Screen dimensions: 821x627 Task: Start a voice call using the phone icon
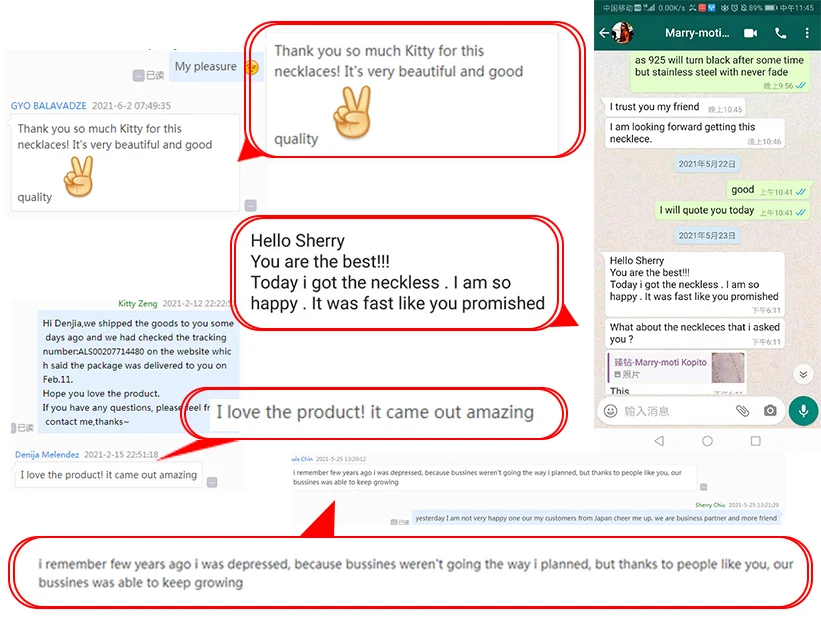coord(780,33)
